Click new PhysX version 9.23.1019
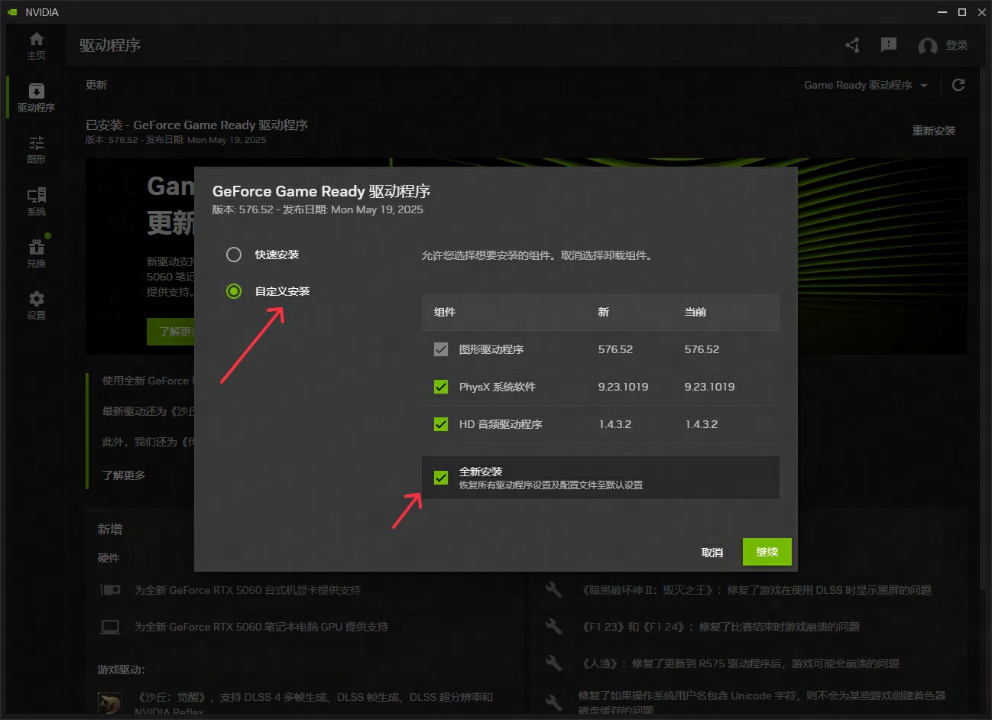The width and height of the screenshot is (992, 720). pyautogui.click(x=623, y=387)
